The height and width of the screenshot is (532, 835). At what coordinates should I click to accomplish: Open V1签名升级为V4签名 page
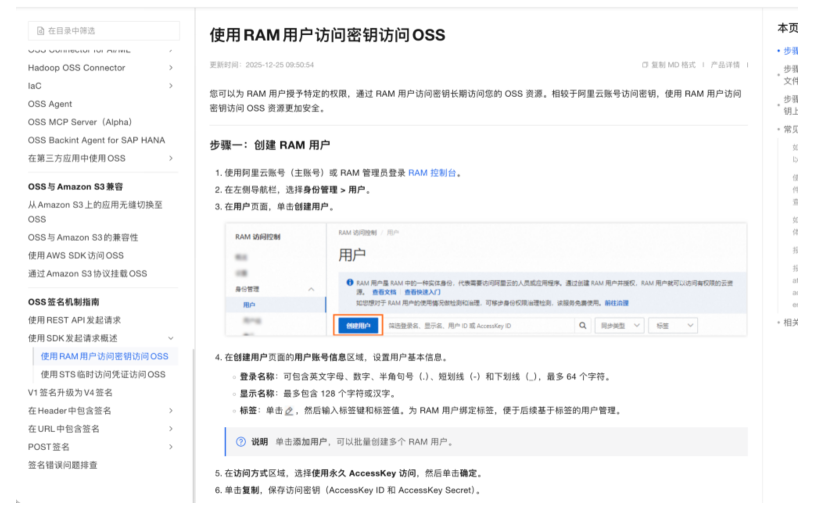click(70, 392)
